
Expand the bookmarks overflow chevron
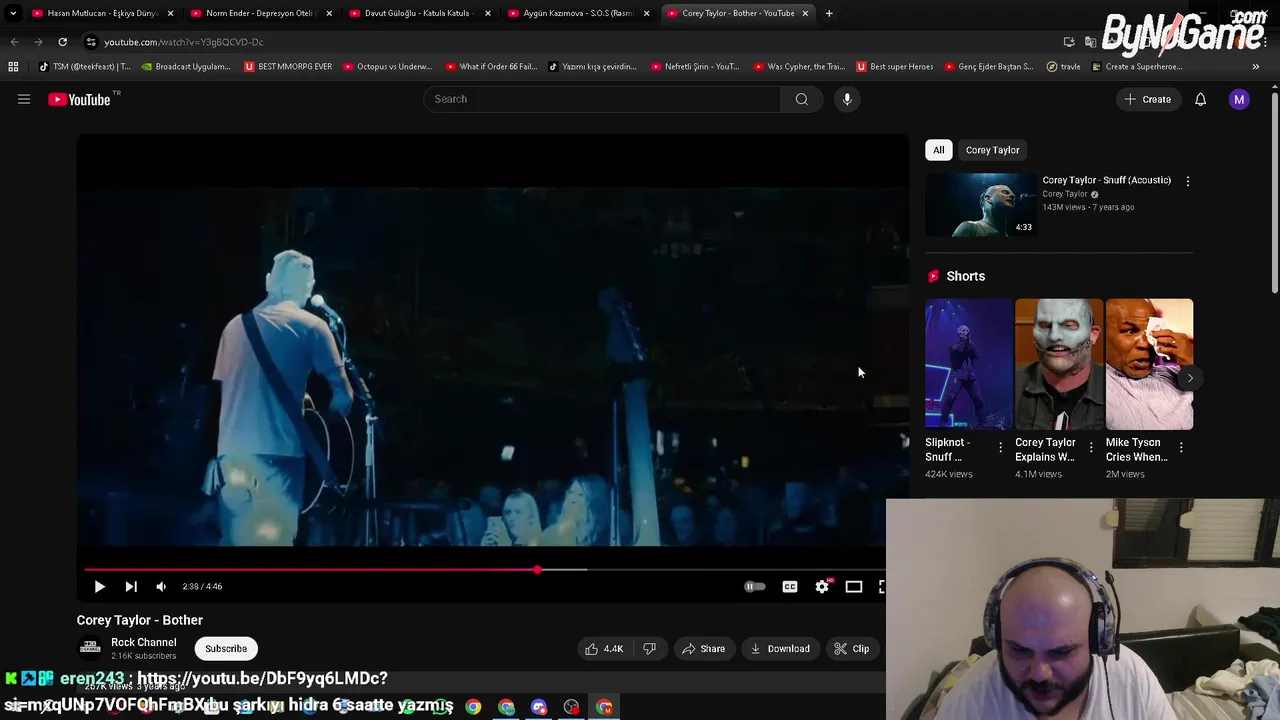point(1256,67)
